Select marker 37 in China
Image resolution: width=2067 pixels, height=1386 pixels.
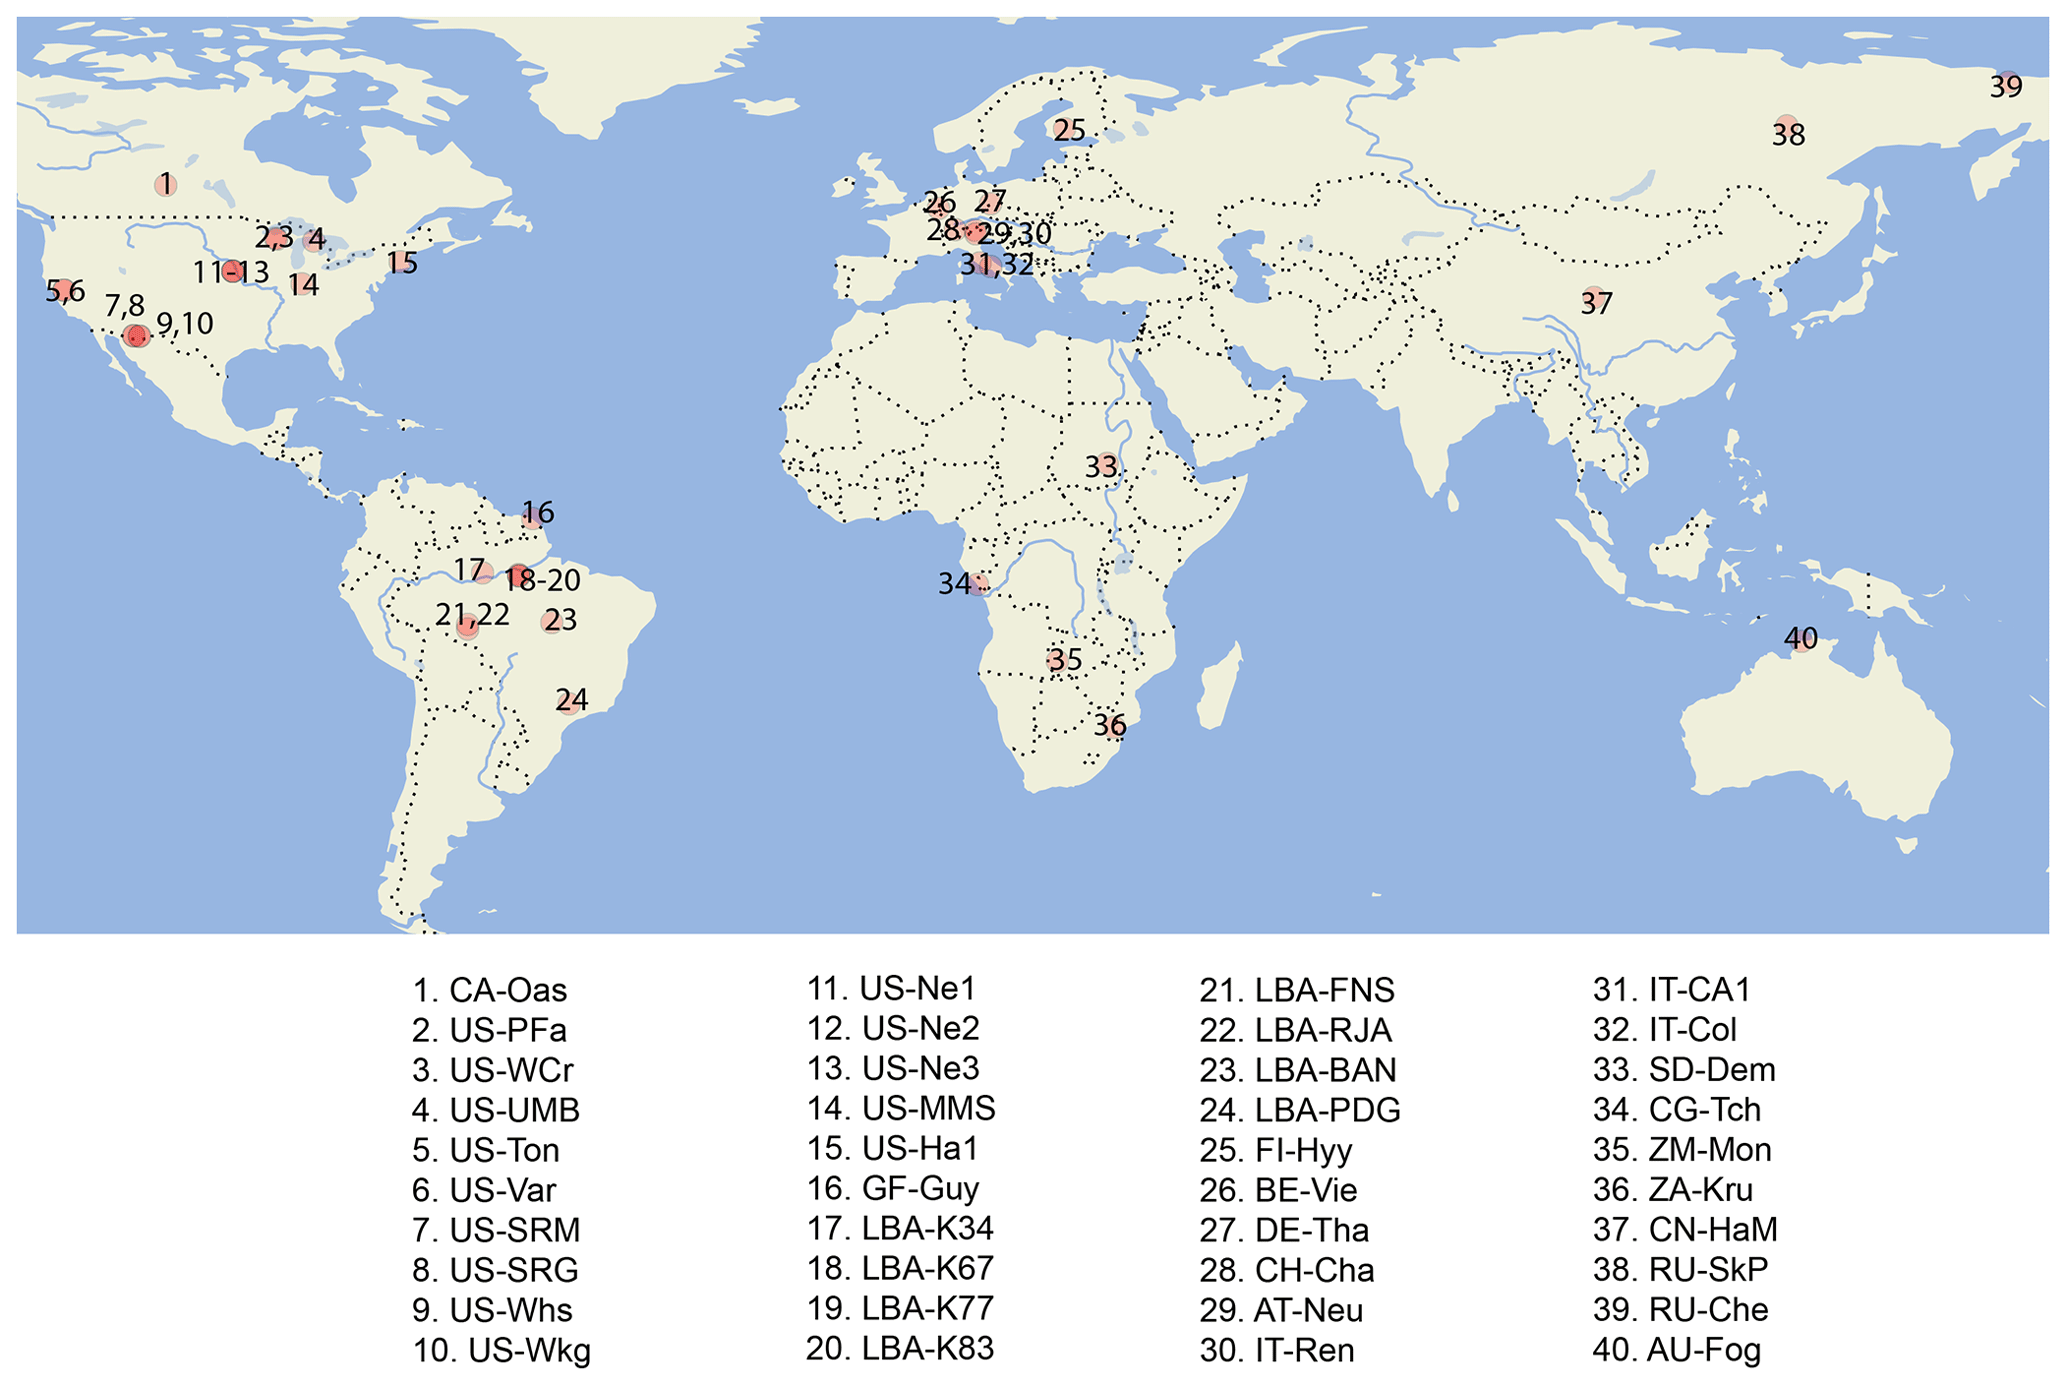click(1595, 299)
